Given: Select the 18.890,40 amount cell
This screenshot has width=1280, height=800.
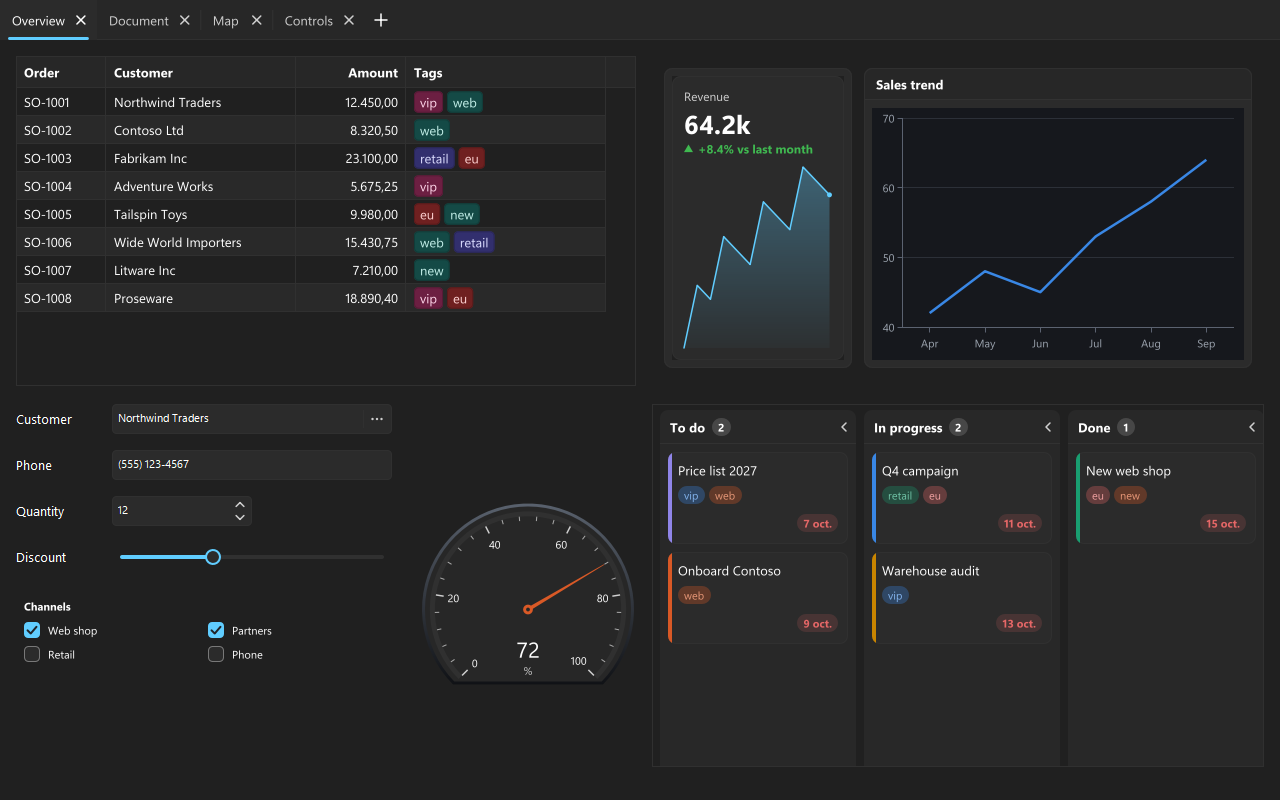Looking at the screenshot, I should click(x=351, y=298).
